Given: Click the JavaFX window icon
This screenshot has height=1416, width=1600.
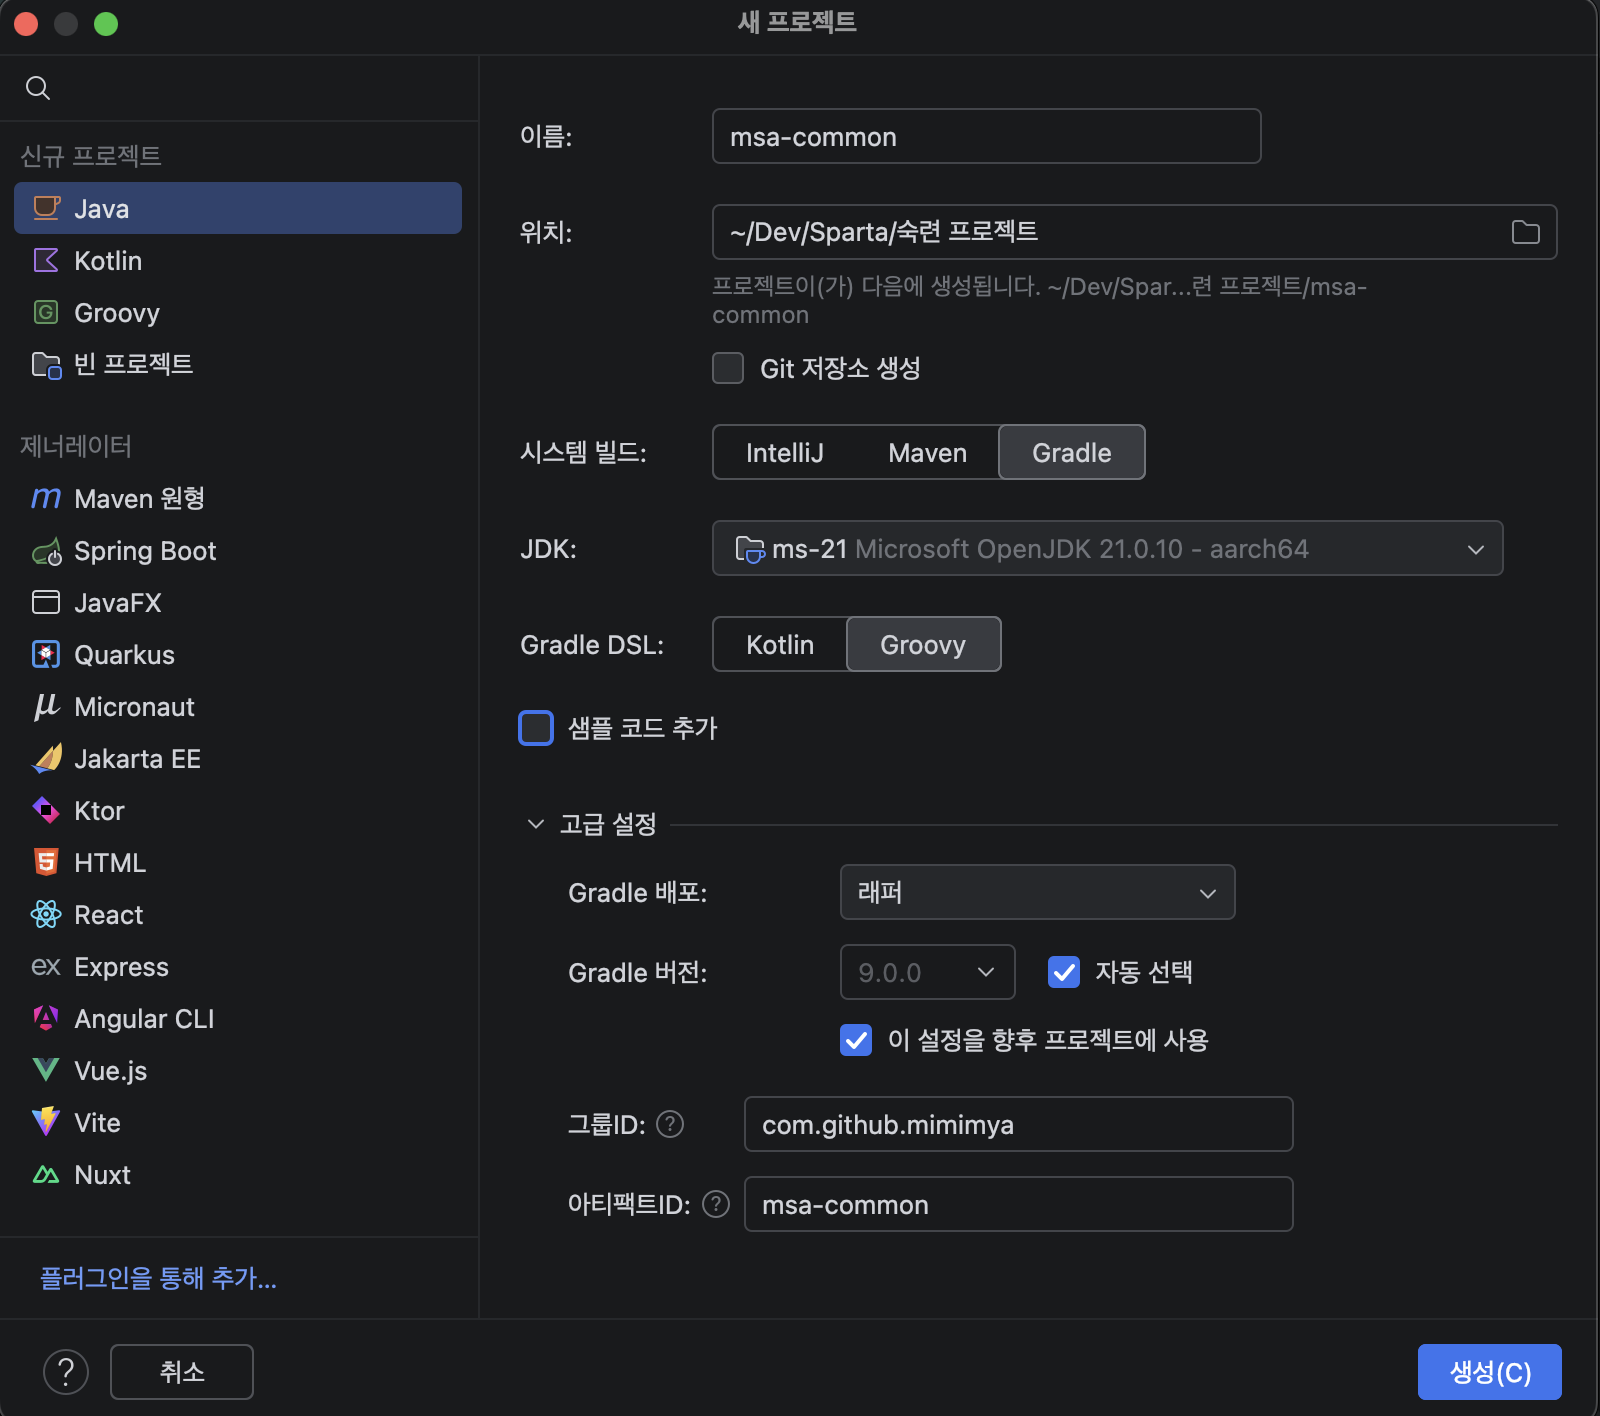Looking at the screenshot, I should point(46,602).
